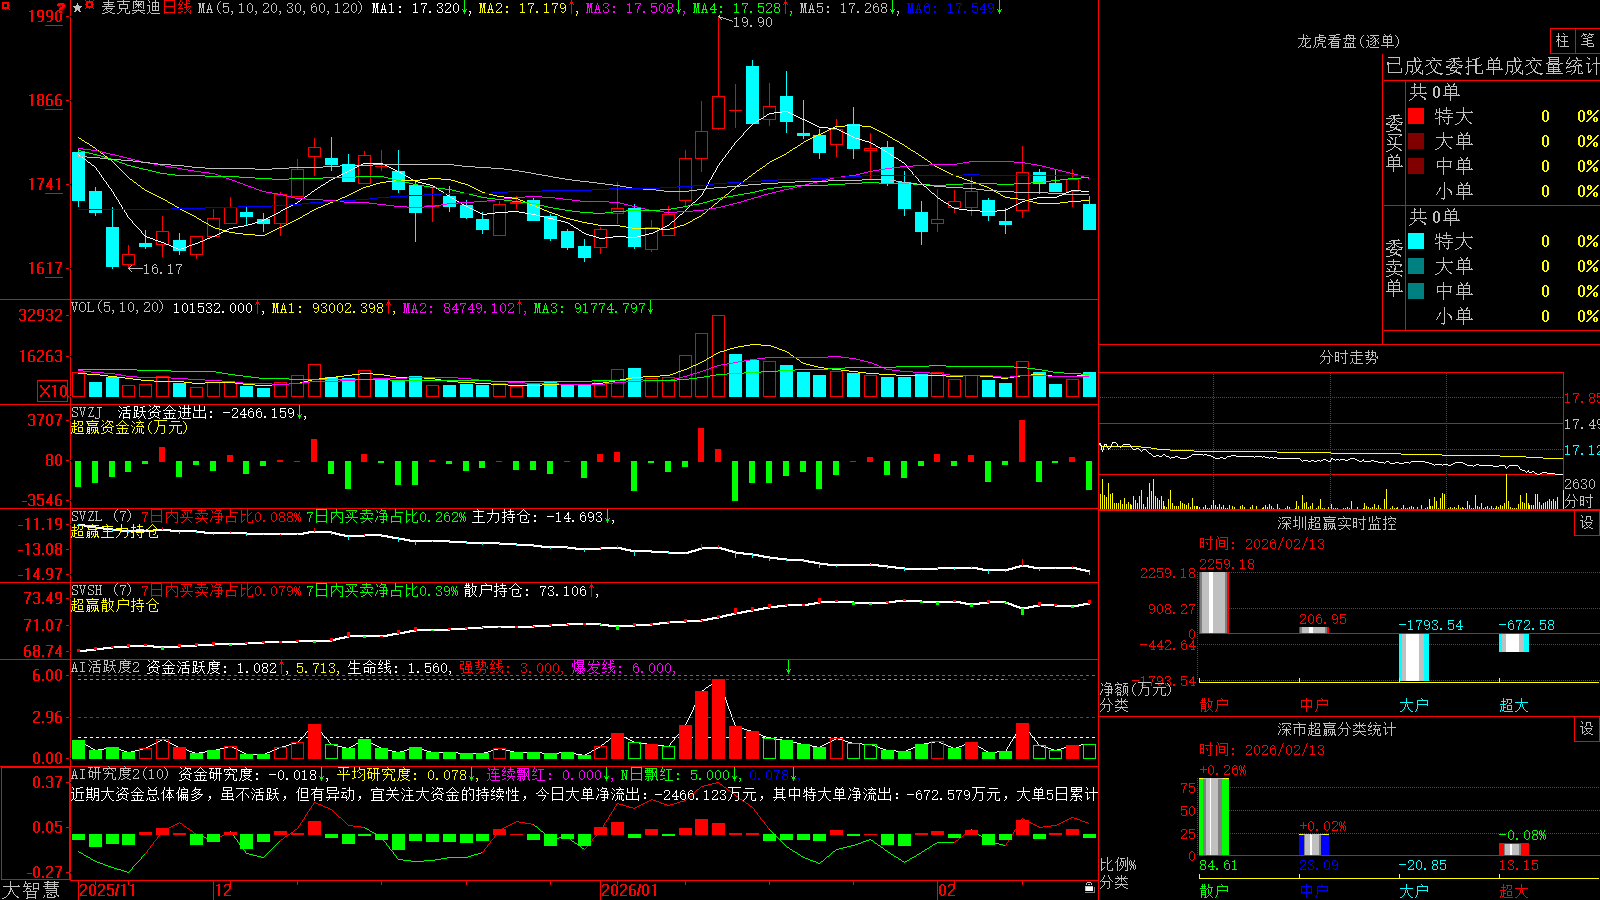Screen dimensions: 1600x900
Task: Open settings 设 for 深圳超赢实时监控
Action: coord(1587,523)
